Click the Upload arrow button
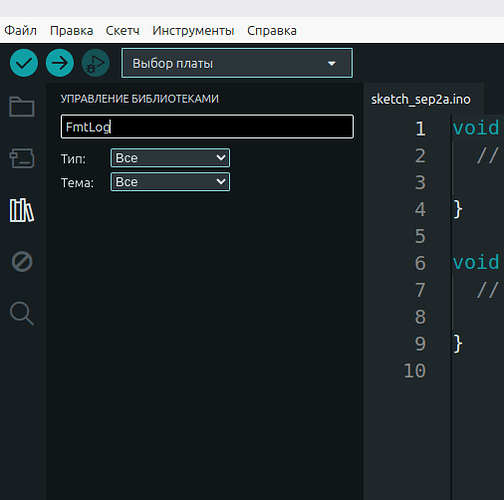 click(60, 63)
